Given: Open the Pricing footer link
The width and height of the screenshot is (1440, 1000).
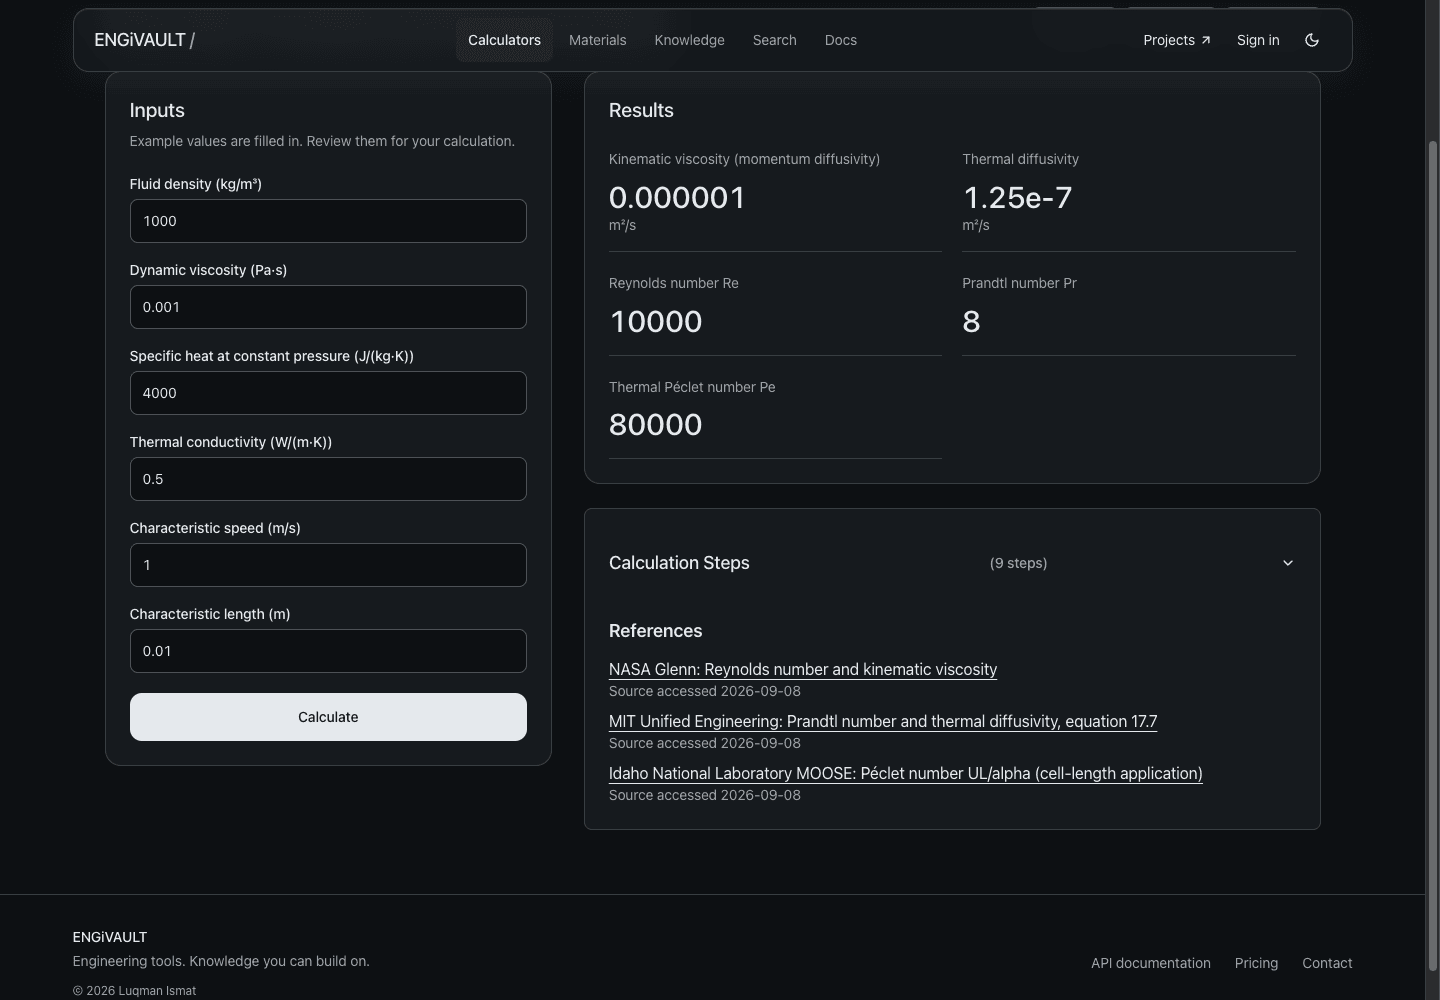Looking at the screenshot, I should [1256, 963].
